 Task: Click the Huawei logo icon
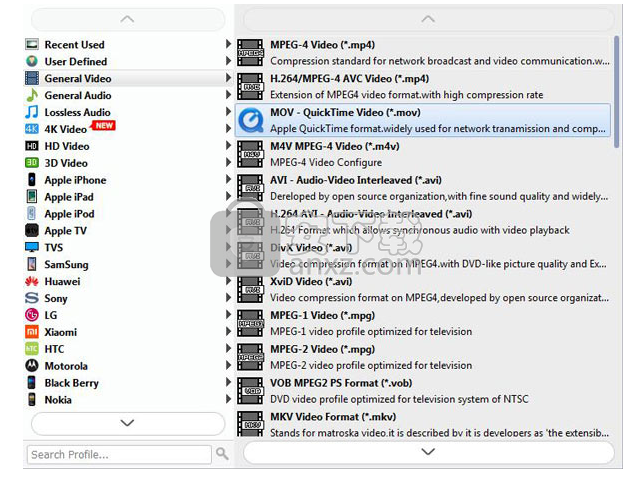[32, 281]
